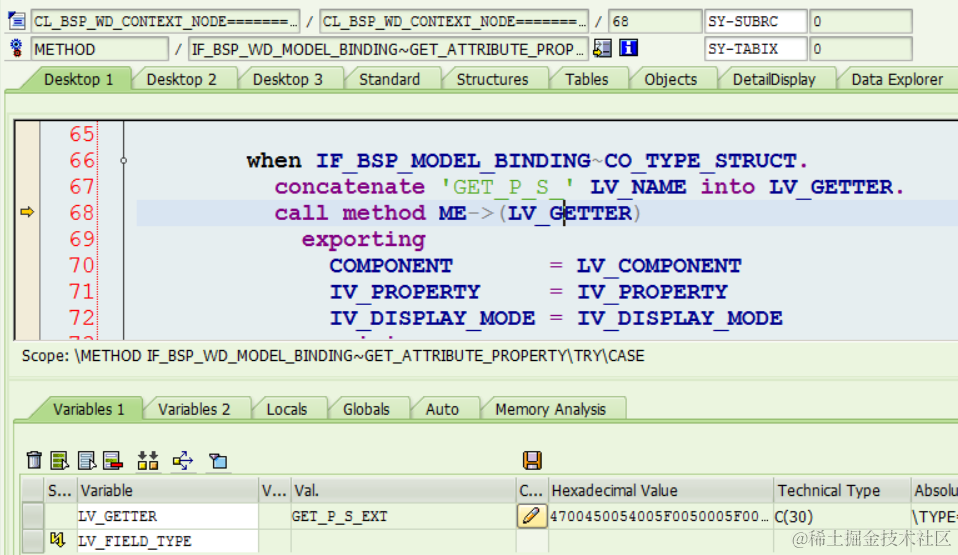Open the Tables tab
This screenshot has height=555, width=958.
[587, 79]
